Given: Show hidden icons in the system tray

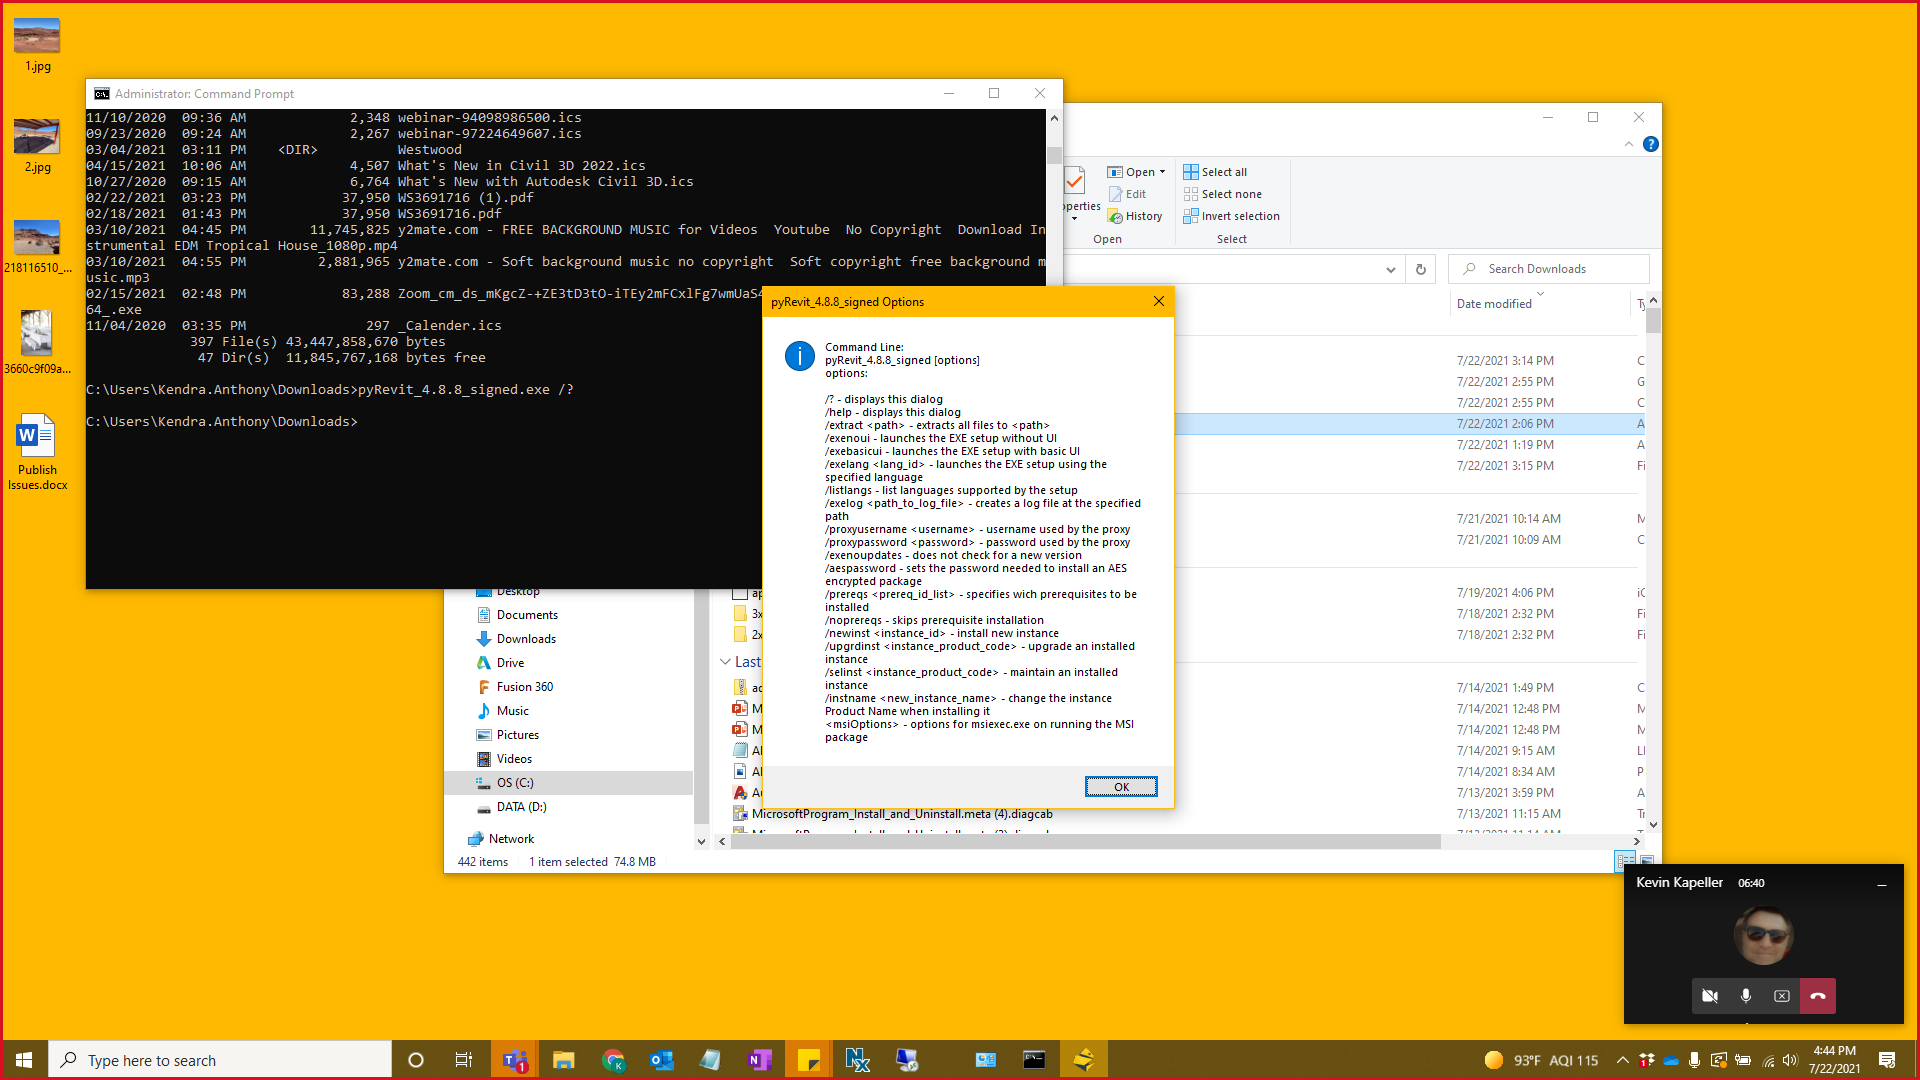Looking at the screenshot, I should (1623, 1059).
